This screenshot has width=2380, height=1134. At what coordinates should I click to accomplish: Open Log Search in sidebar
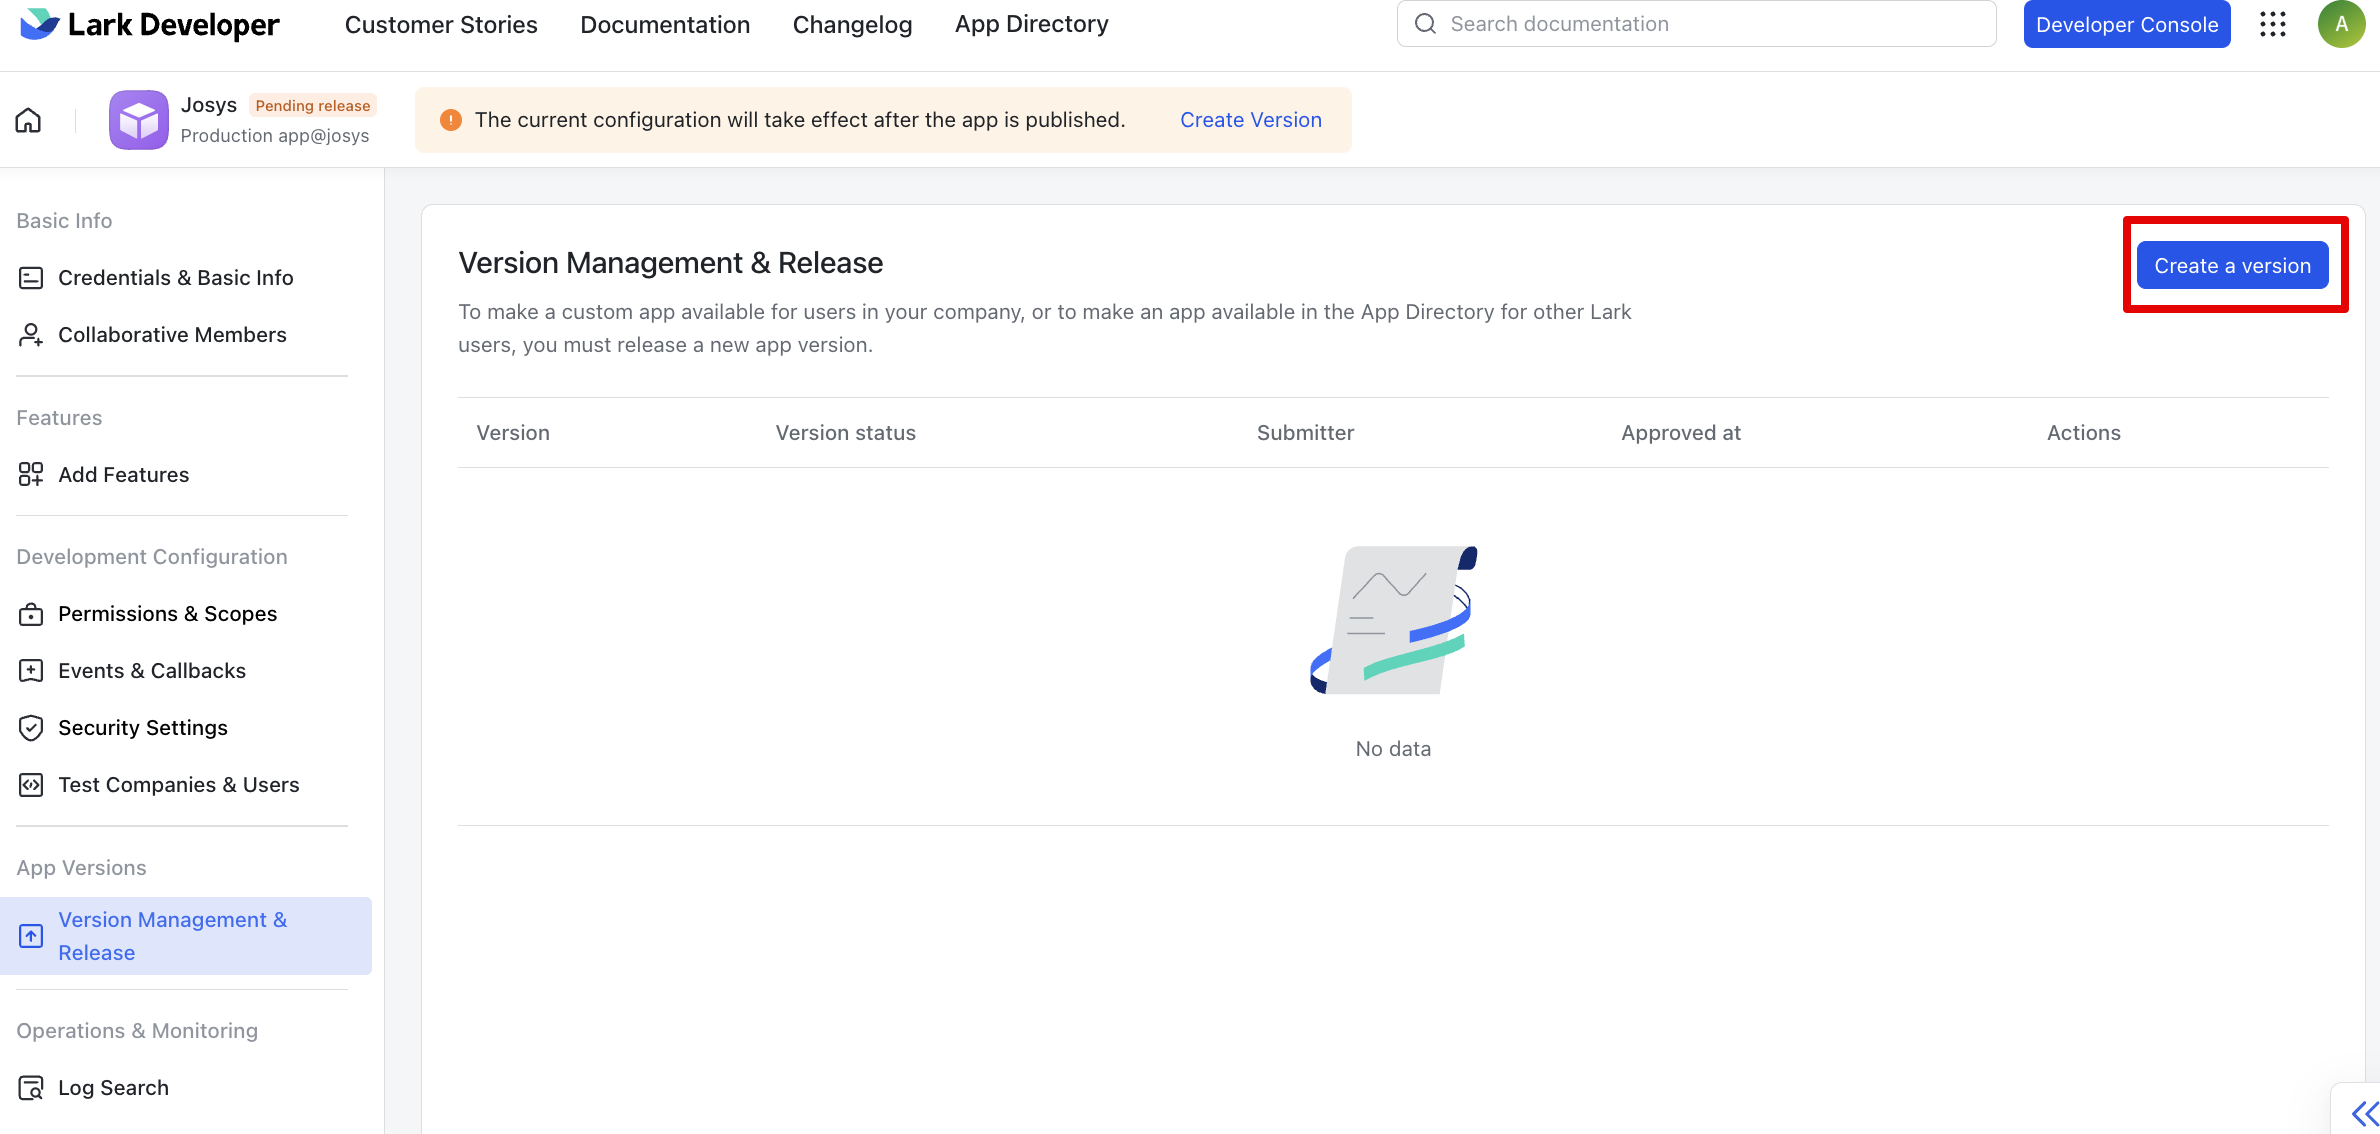coord(113,1088)
